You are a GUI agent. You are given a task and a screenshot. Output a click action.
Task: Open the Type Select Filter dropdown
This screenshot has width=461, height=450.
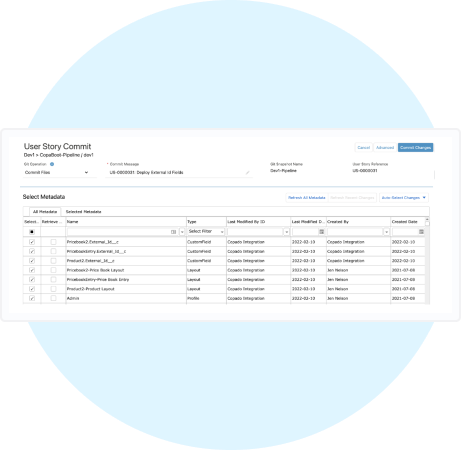tap(206, 231)
